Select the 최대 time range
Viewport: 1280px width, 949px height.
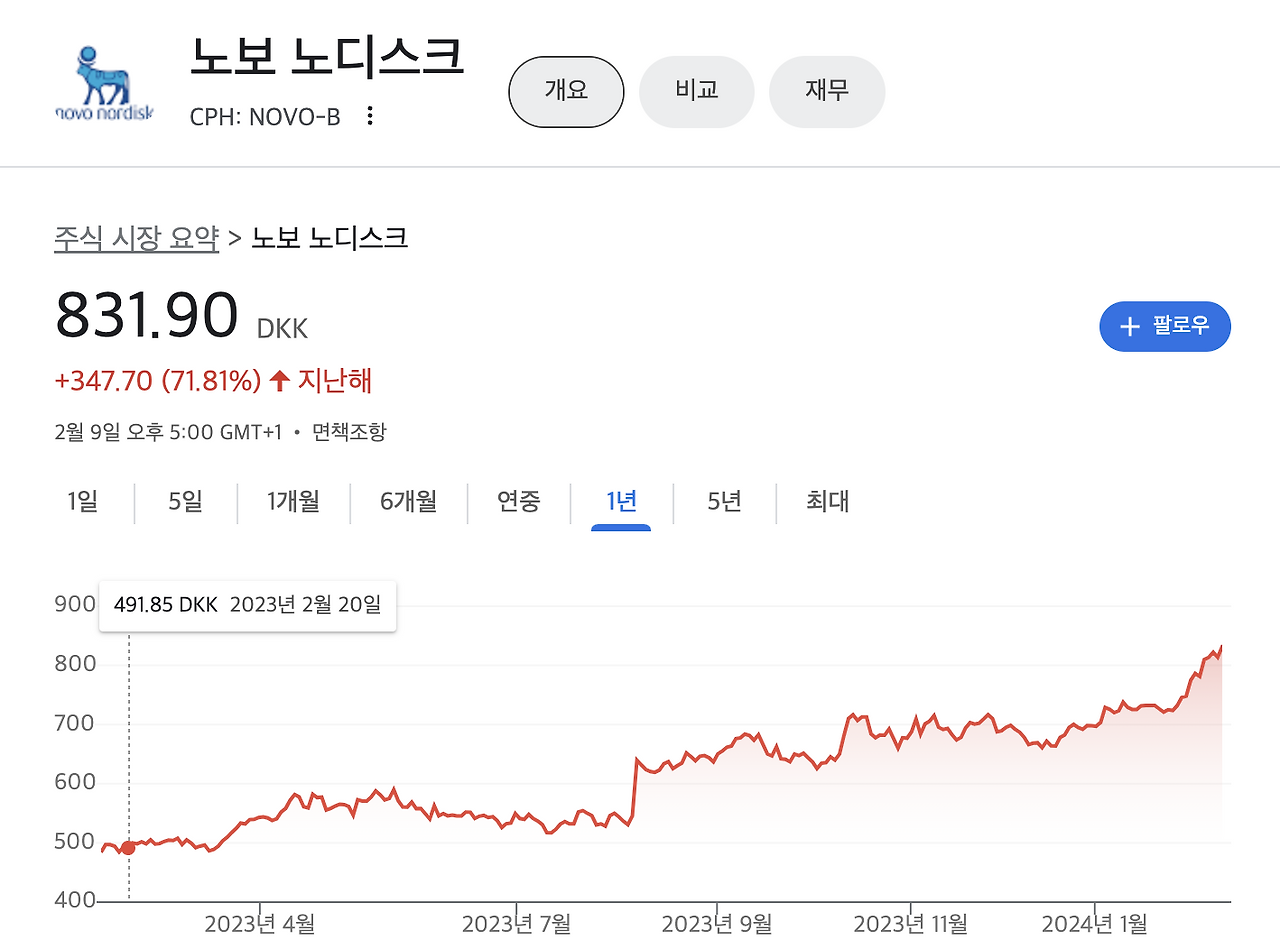[x=827, y=503]
